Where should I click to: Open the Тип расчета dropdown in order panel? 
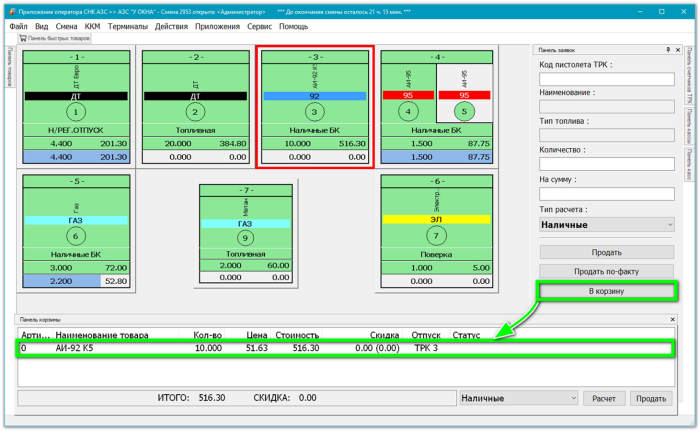(606, 225)
